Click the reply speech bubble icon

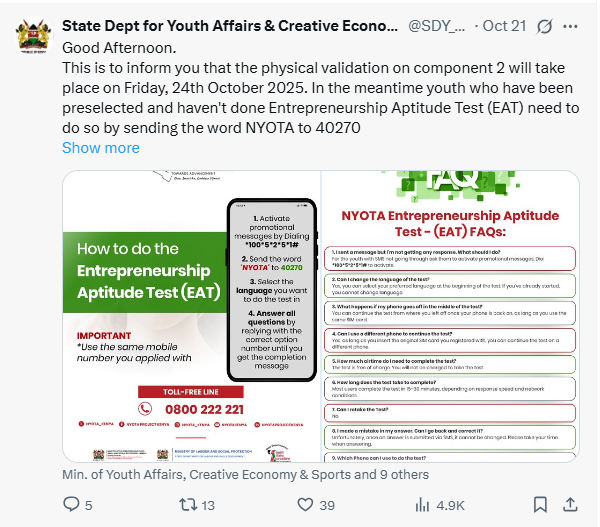[71, 505]
